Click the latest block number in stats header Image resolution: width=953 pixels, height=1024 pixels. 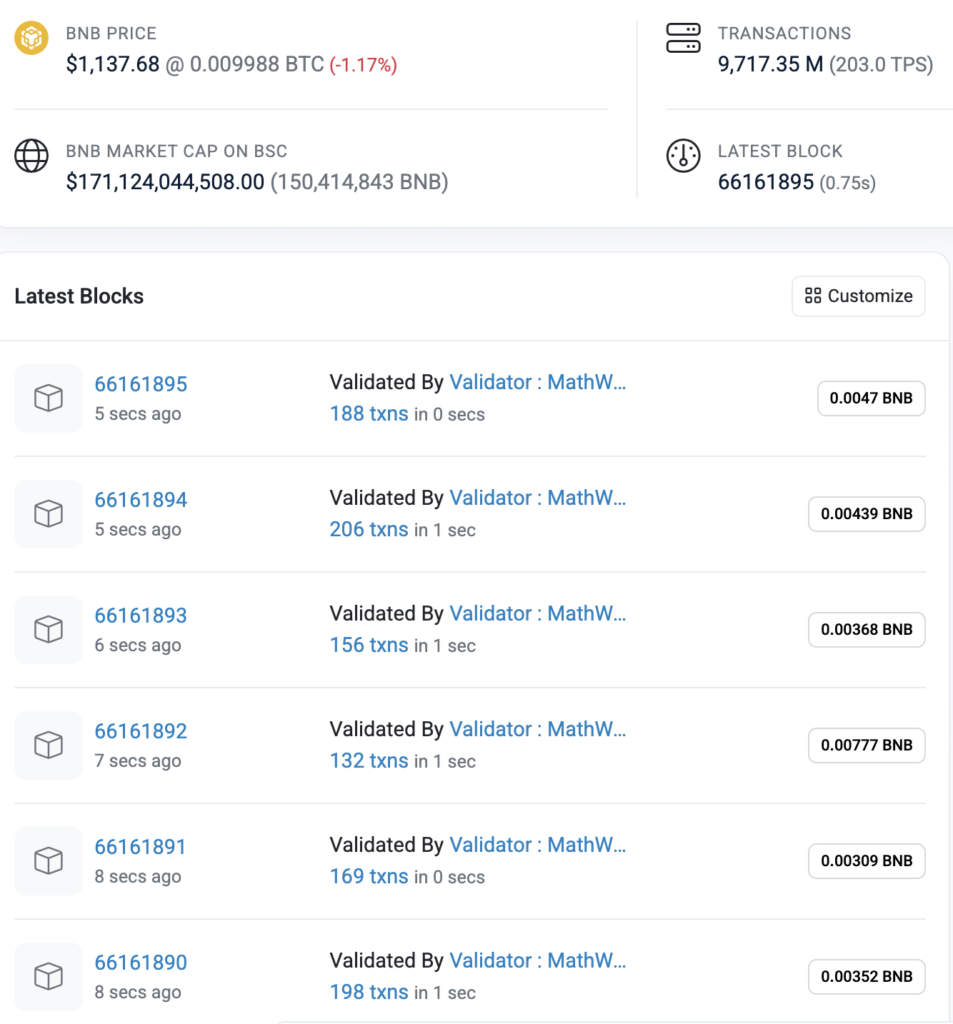point(765,183)
